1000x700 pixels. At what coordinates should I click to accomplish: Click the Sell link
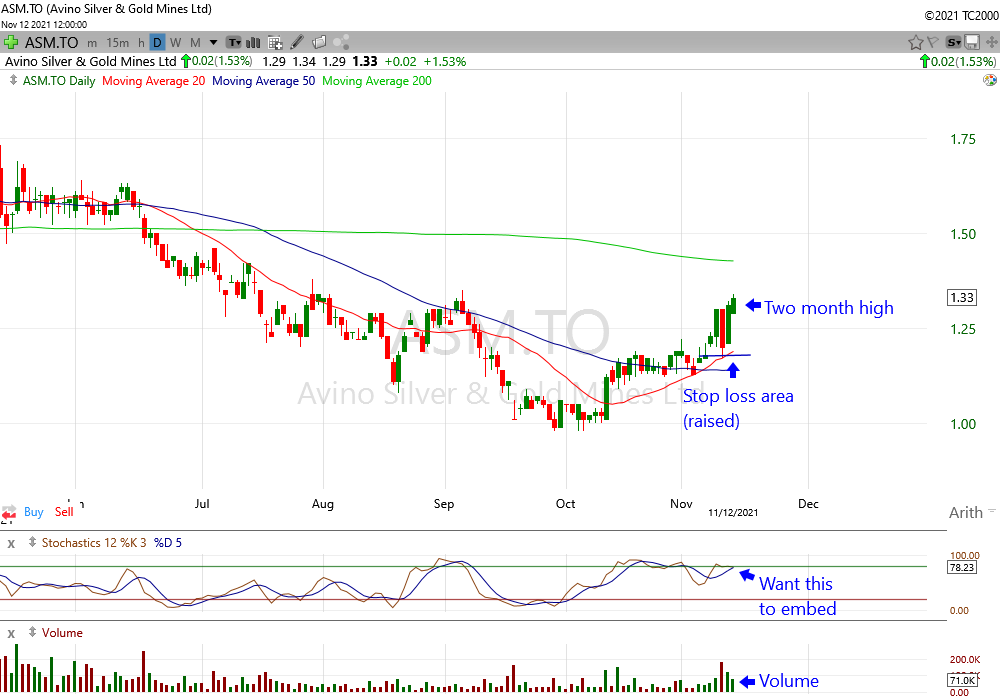tap(64, 512)
